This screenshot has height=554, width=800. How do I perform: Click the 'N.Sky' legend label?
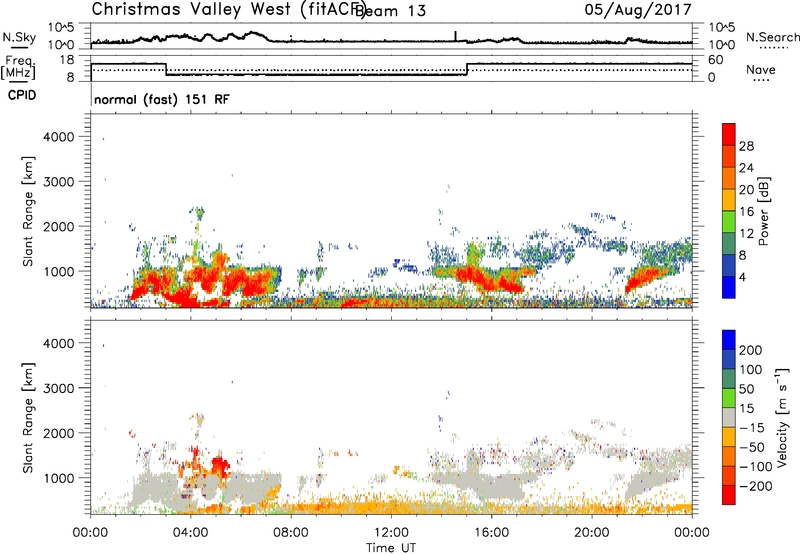click(x=19, y=38)
